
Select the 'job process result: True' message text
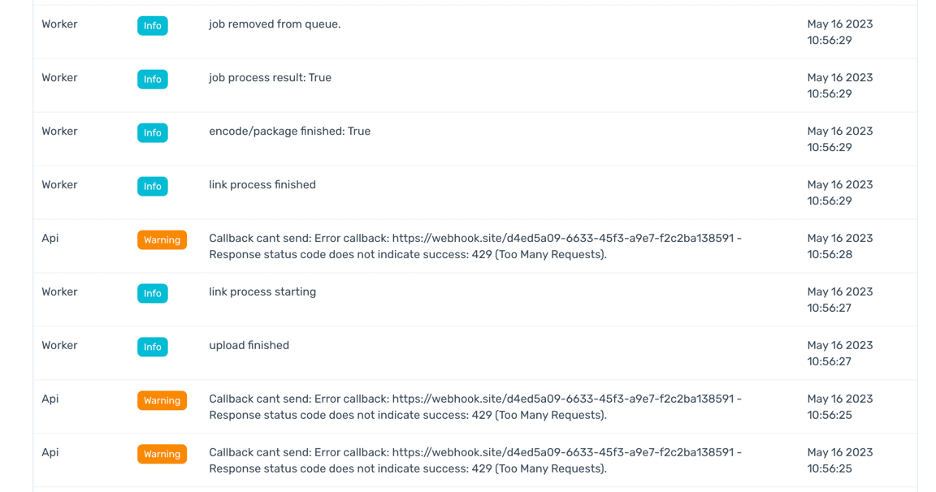270,78
